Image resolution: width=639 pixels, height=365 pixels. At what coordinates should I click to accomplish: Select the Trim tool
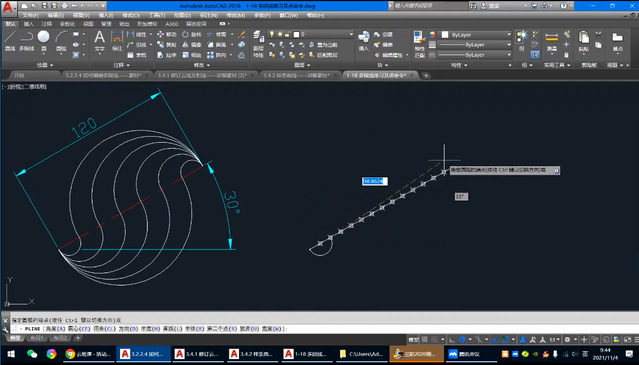point(216,34)
